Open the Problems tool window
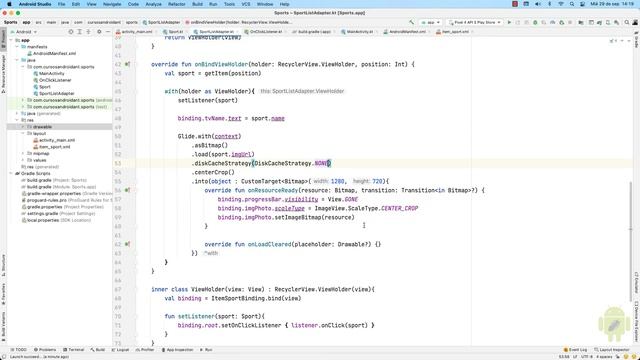Image resolution: width=640 pixels, height=360 pixels. 45,350
